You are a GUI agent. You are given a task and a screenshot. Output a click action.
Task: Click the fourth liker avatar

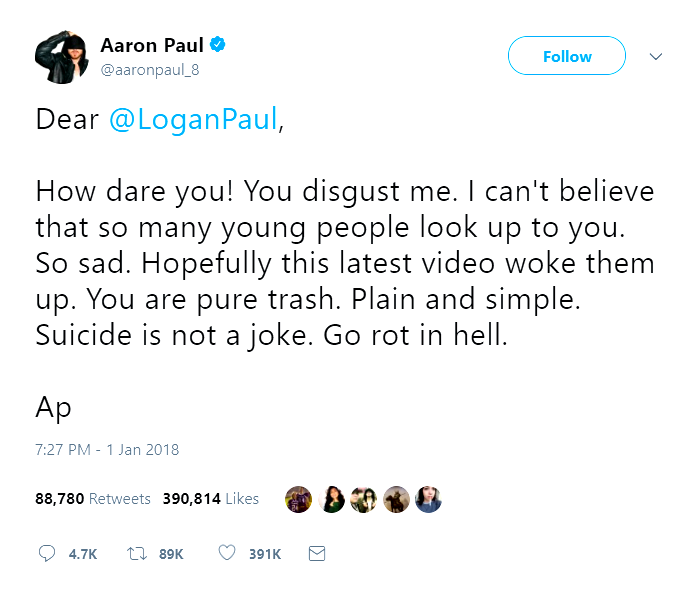pos(396,499)
